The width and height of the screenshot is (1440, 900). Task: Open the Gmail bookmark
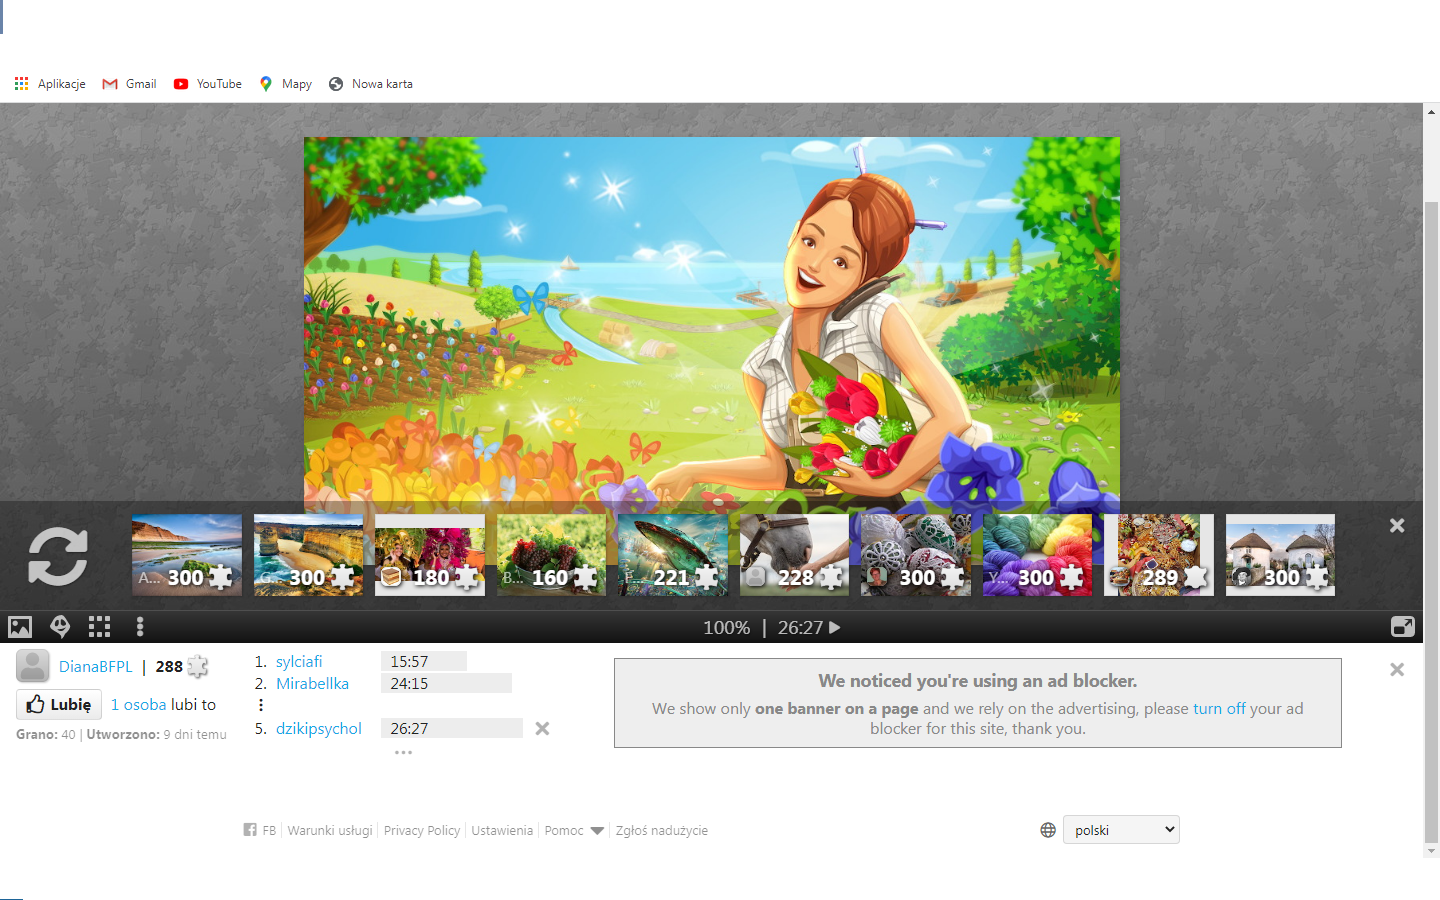coord(130,84)
